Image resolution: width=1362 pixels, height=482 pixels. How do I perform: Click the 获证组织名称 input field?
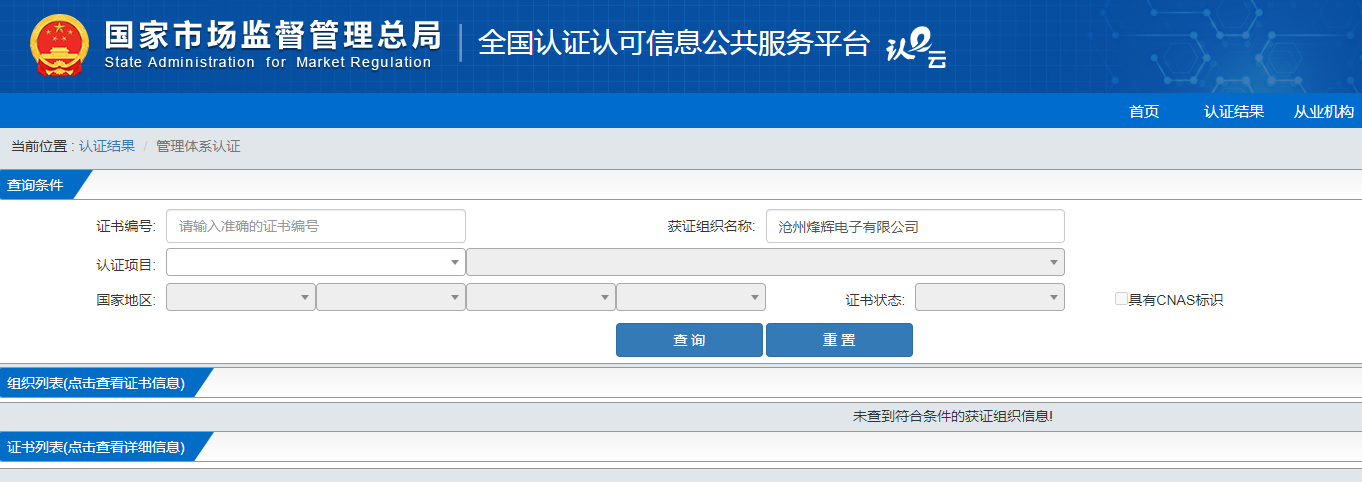click(915, 226)
